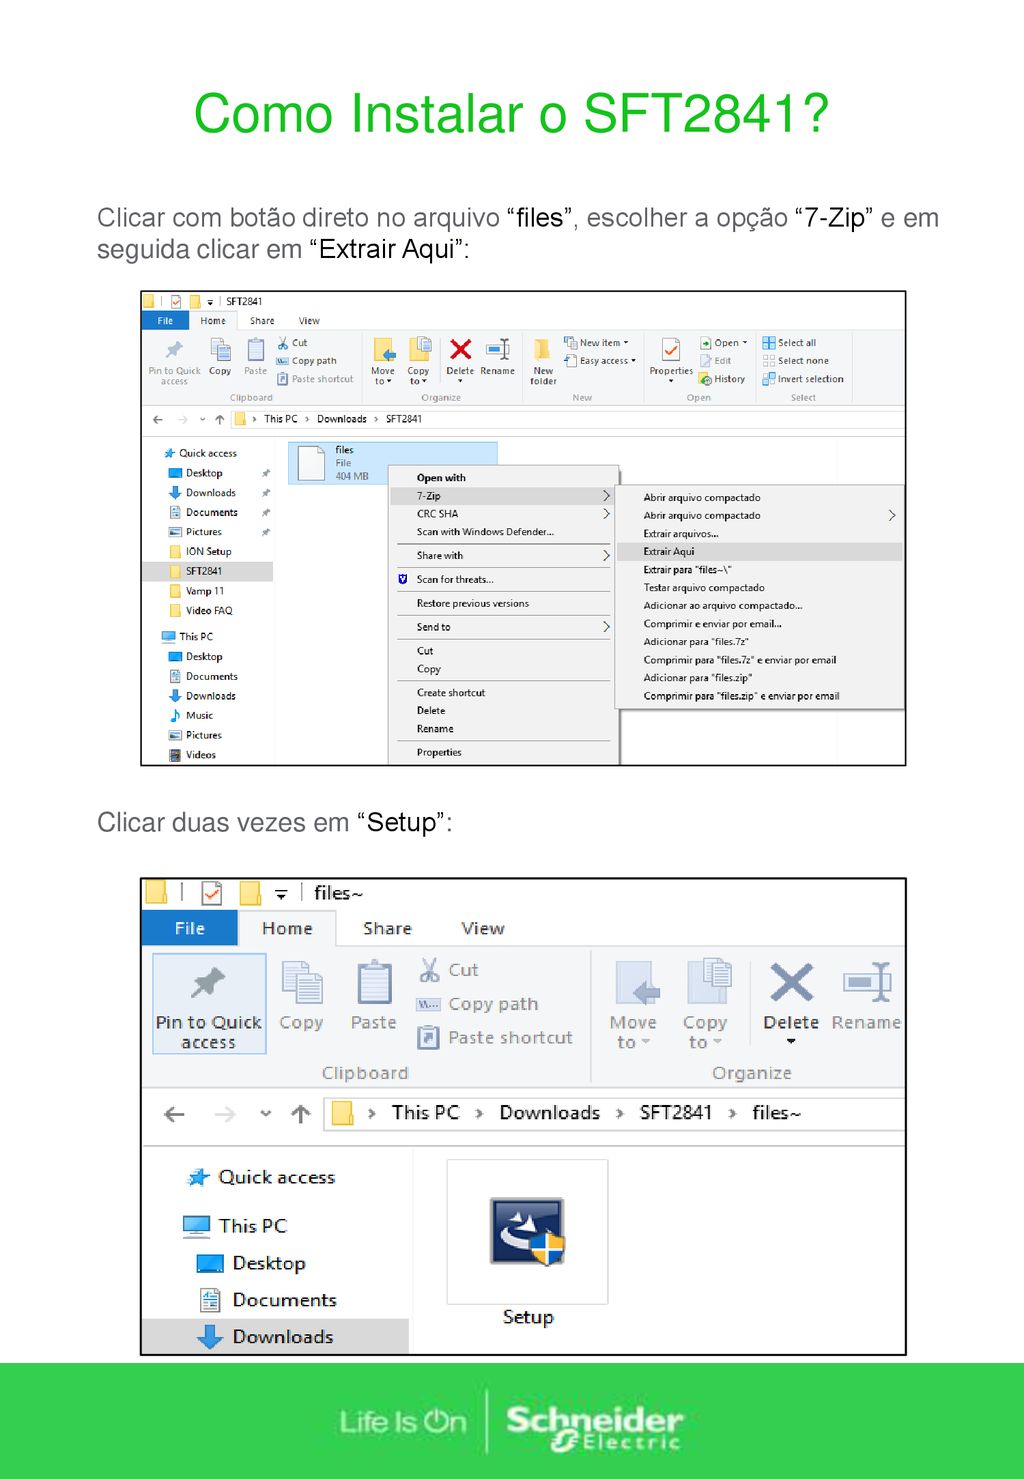Expand the arrow below Delete in the files~ window
Screen dimensions: 1024x1479
[x=791, y=1042]
